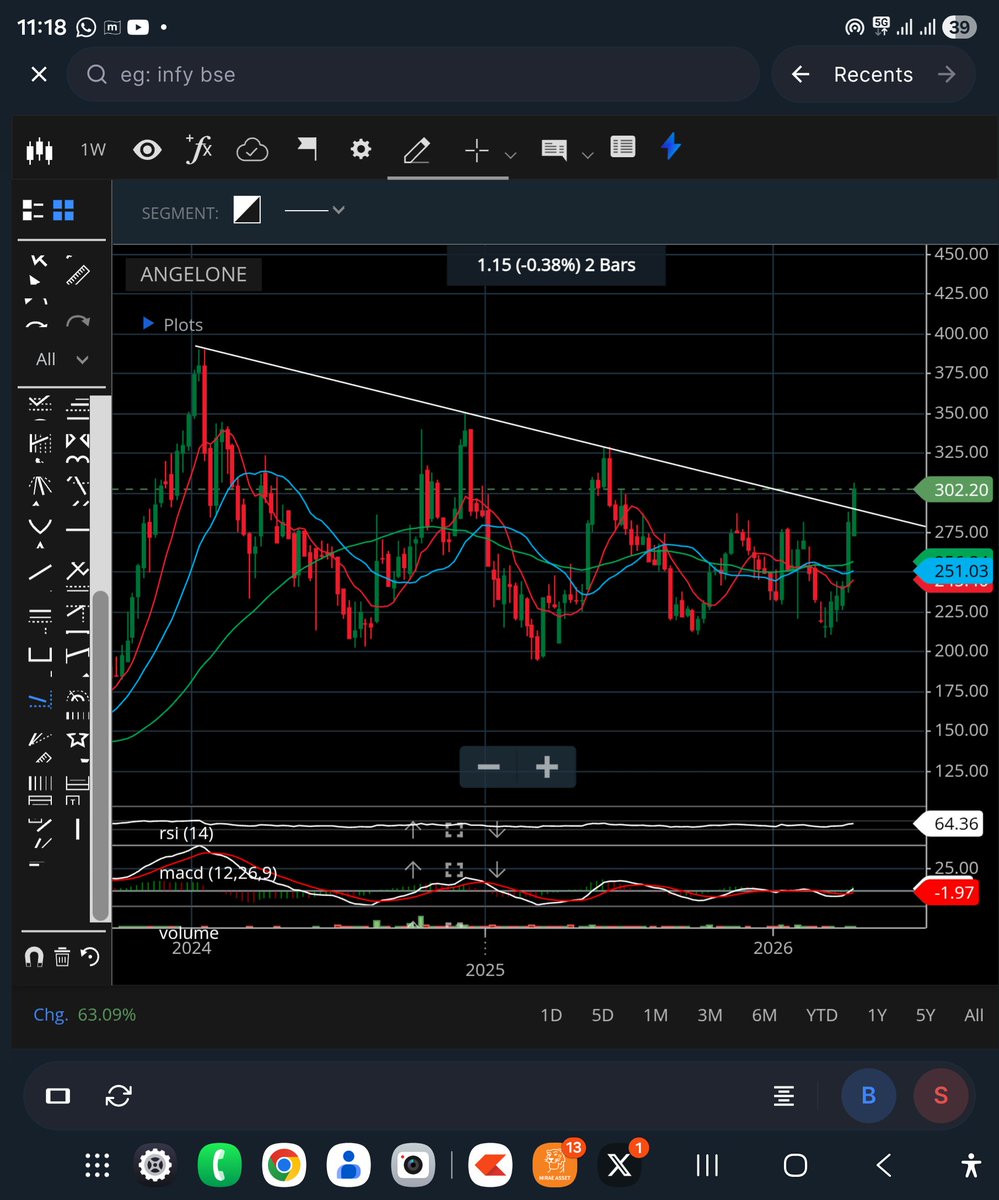999x1200 pixels.
Task: Click the ANGELONE symbol label
Action: (194, 274)
